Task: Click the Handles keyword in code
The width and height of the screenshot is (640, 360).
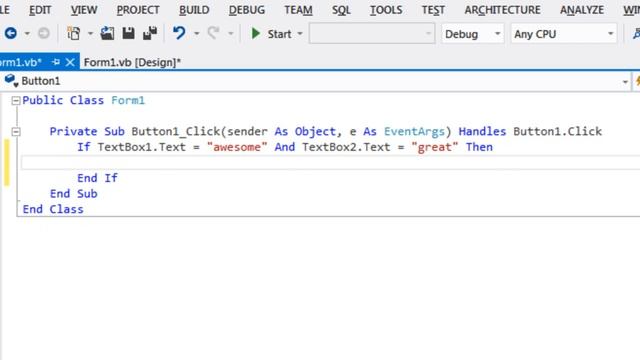Action: (482, 131)
